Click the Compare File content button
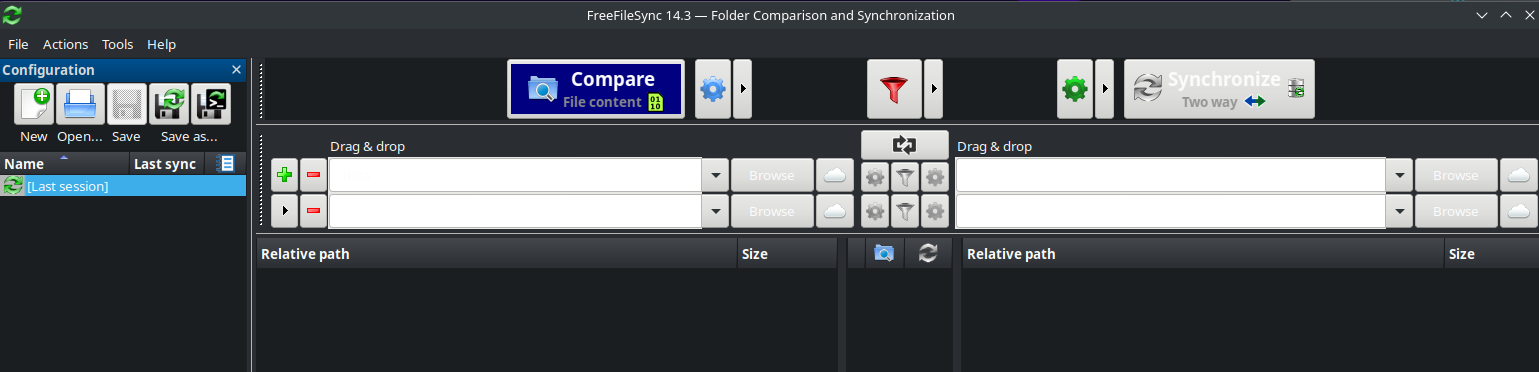1539x372 pixels. [596, 89]
